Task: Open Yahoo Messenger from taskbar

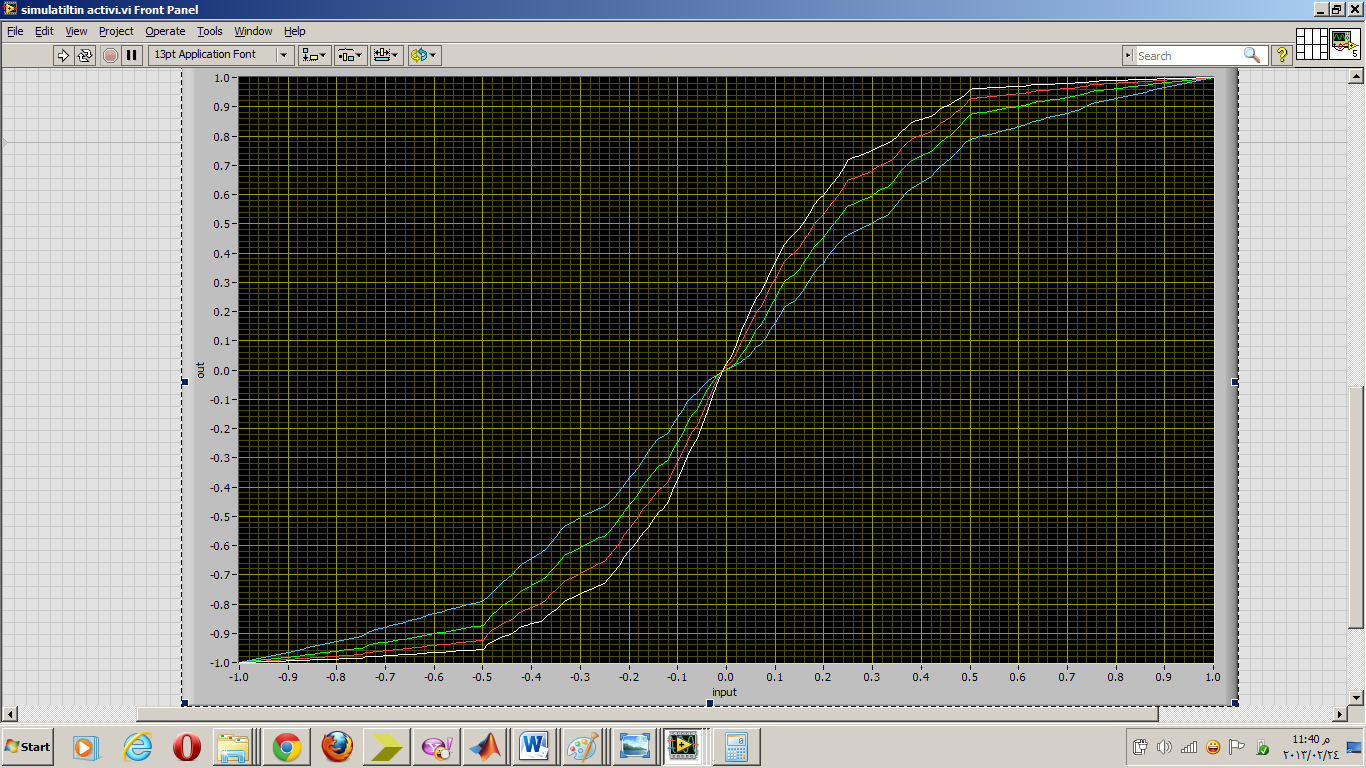Action: [x=436, y=747]
